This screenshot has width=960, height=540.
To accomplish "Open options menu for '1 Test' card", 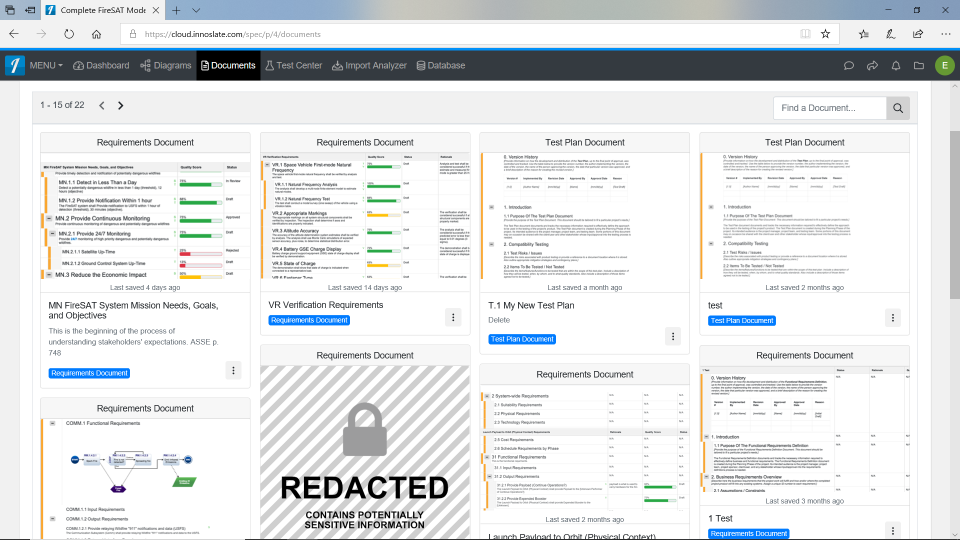I will tap(893, 531).
